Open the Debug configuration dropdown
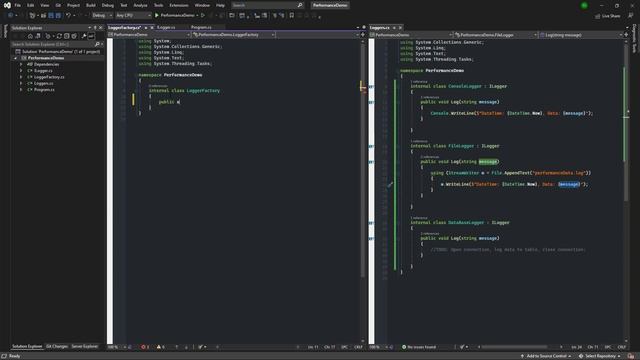The width and height of the screenshot is (640, 360). tap(102, 15)
